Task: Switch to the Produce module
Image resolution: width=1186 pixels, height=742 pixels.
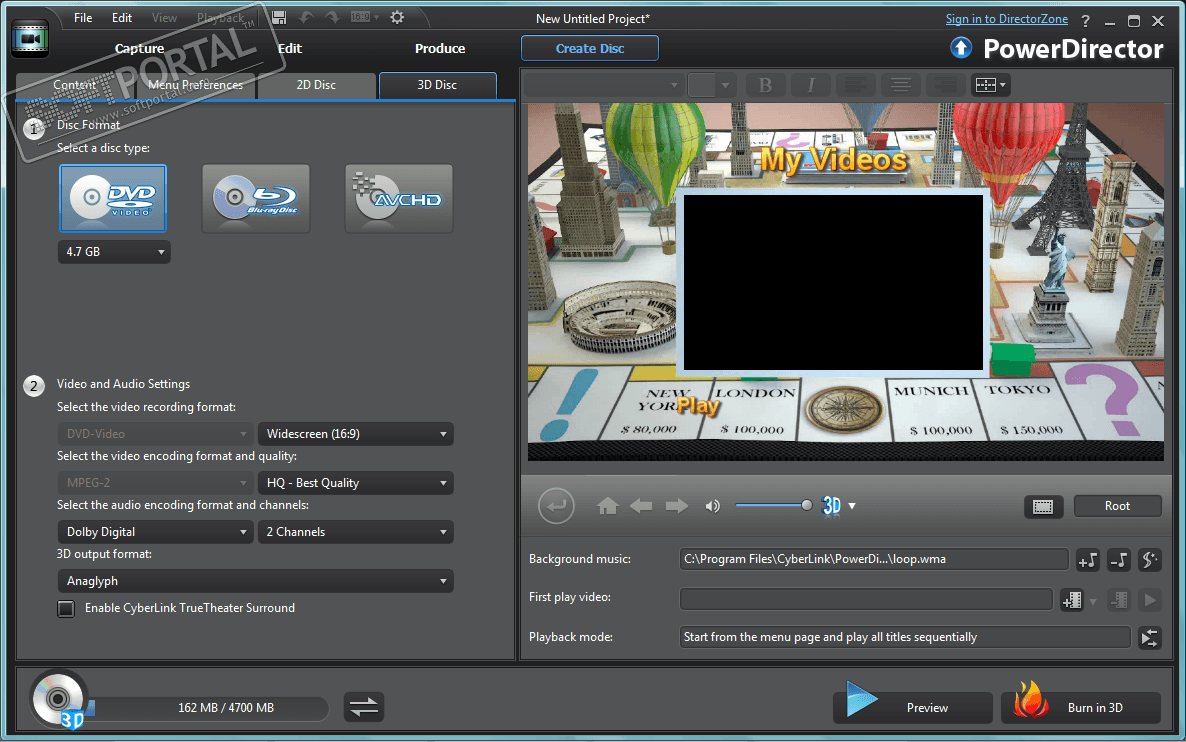Action: (x=440, y=48)
